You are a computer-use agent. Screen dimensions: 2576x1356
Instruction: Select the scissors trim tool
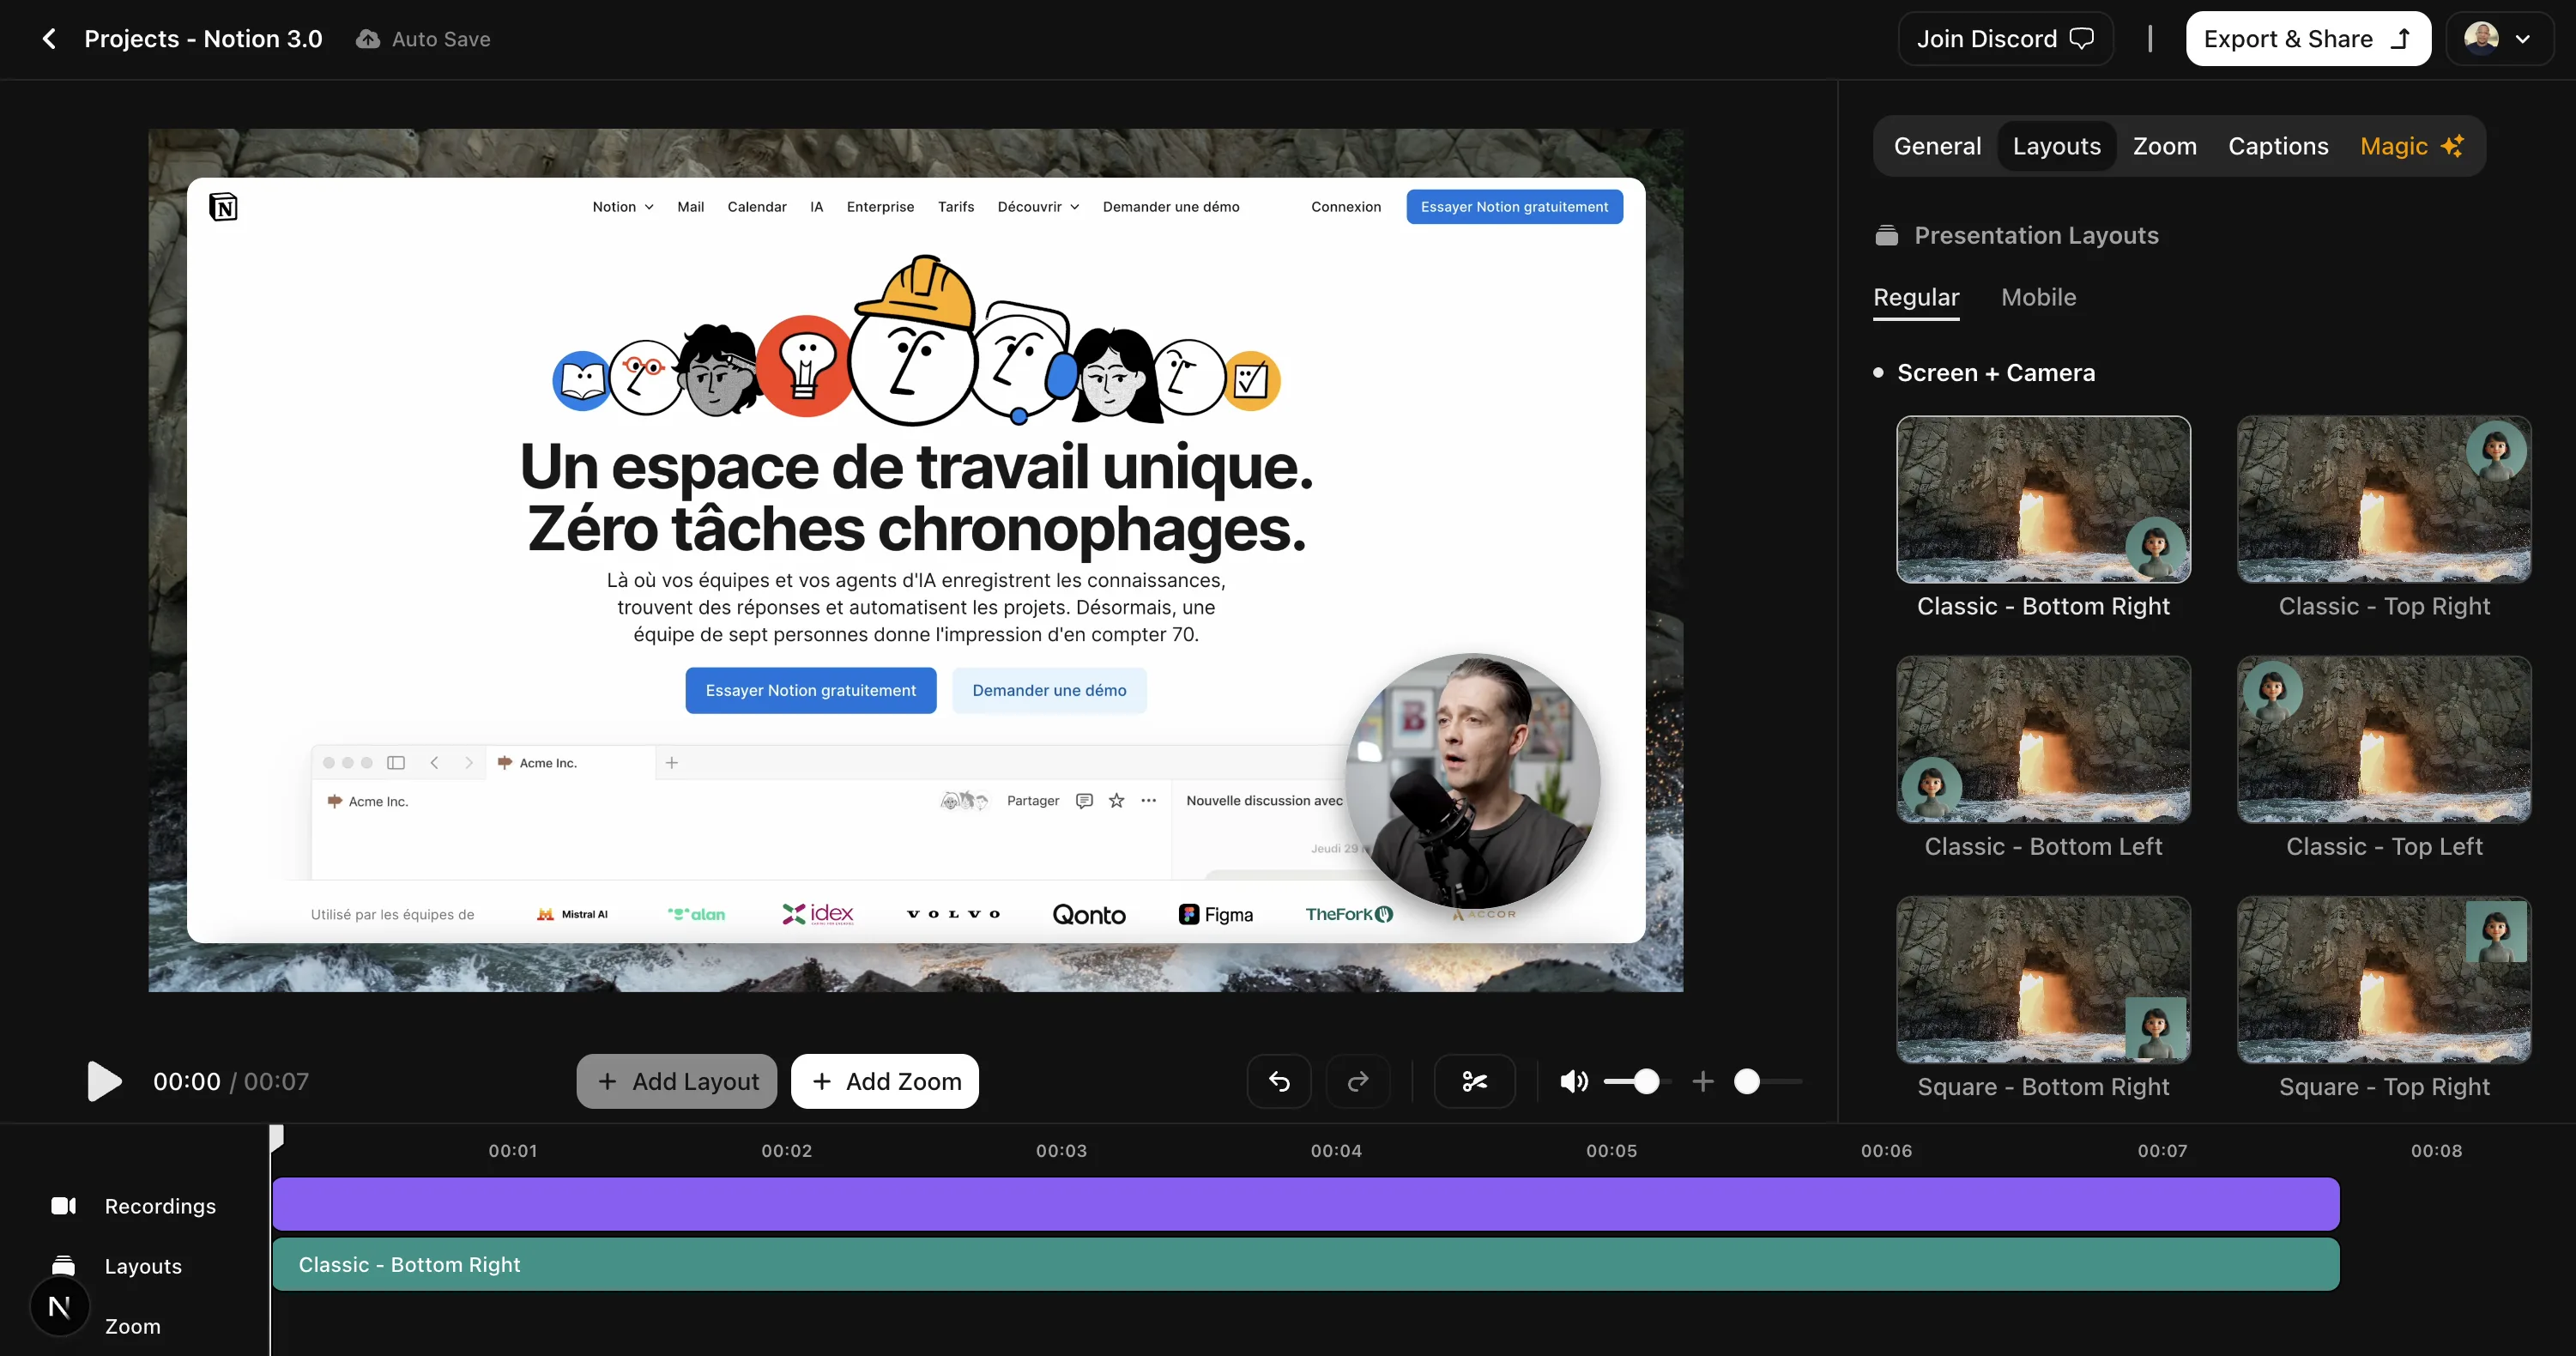1474,1081
